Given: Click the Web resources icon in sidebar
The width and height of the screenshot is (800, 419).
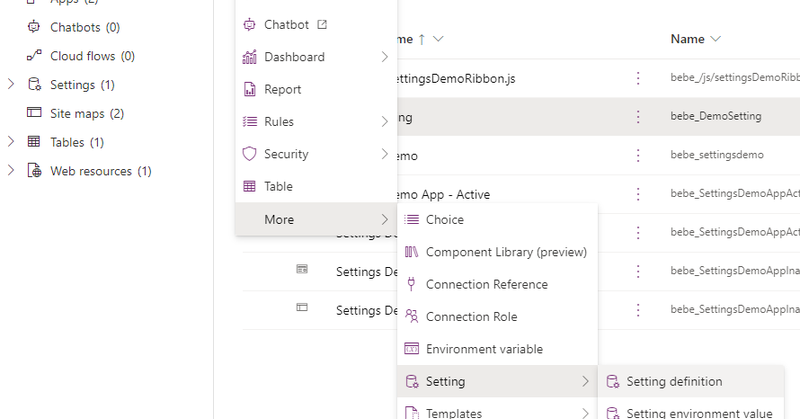Looking at the screenshot, I should (x=34, y=170).
